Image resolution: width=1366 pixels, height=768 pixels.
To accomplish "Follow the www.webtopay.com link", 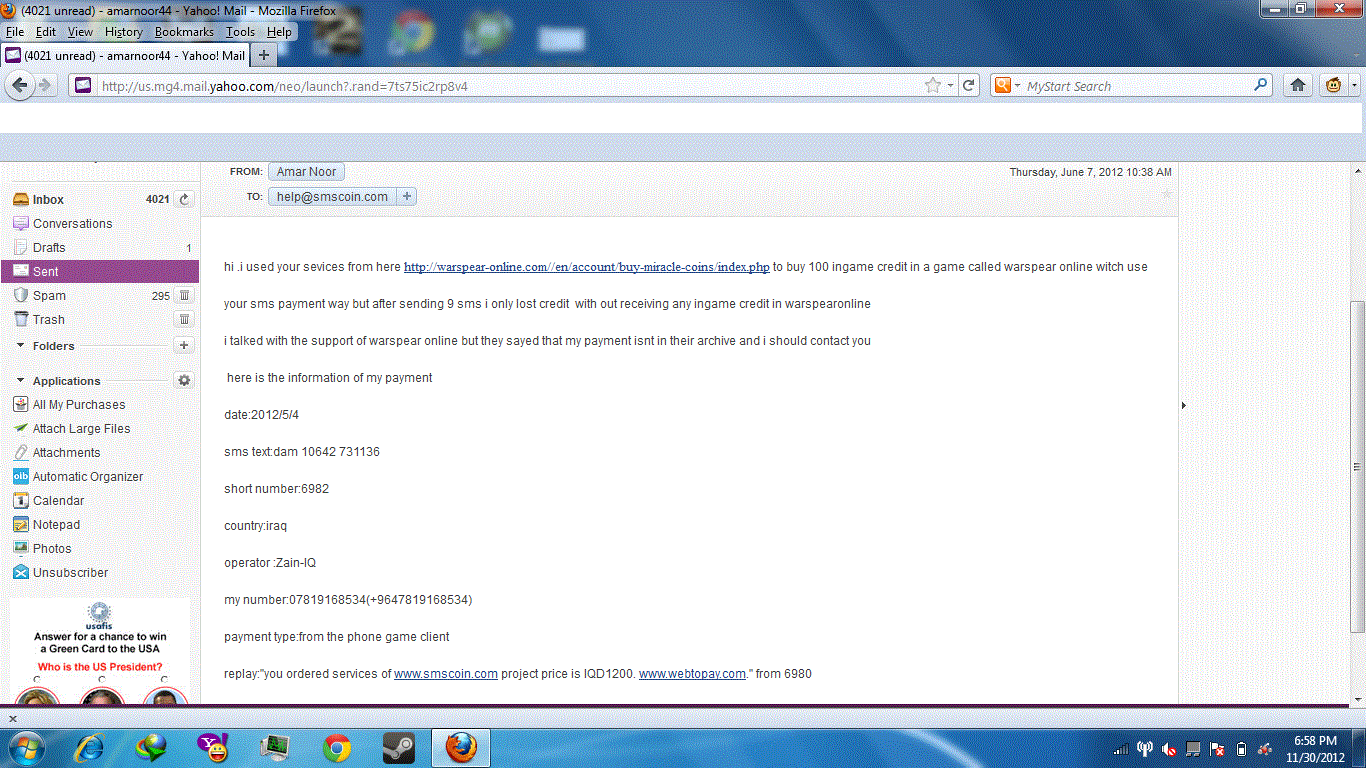I will (x=692, y=674).
